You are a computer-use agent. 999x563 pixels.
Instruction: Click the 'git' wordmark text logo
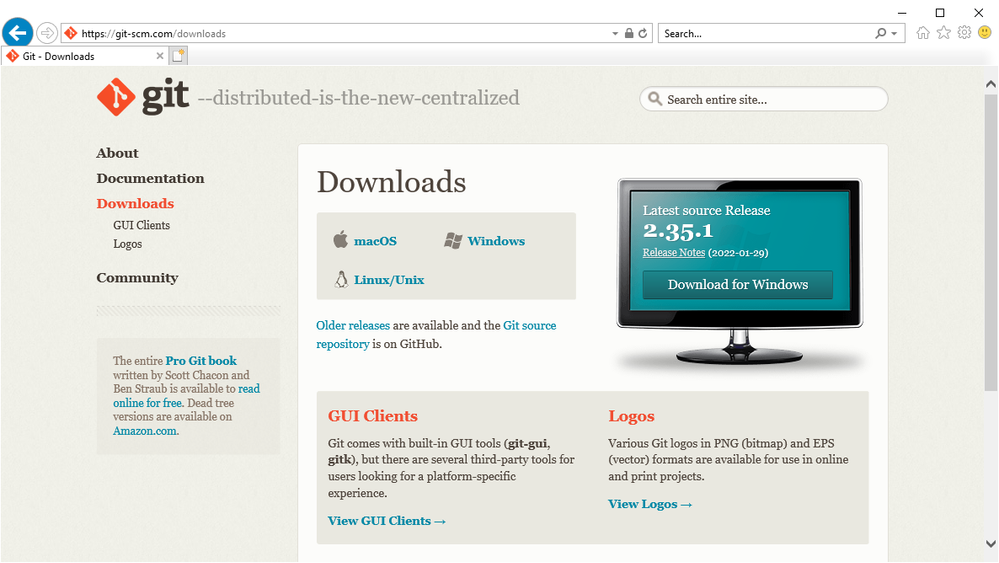pos(165,97)
